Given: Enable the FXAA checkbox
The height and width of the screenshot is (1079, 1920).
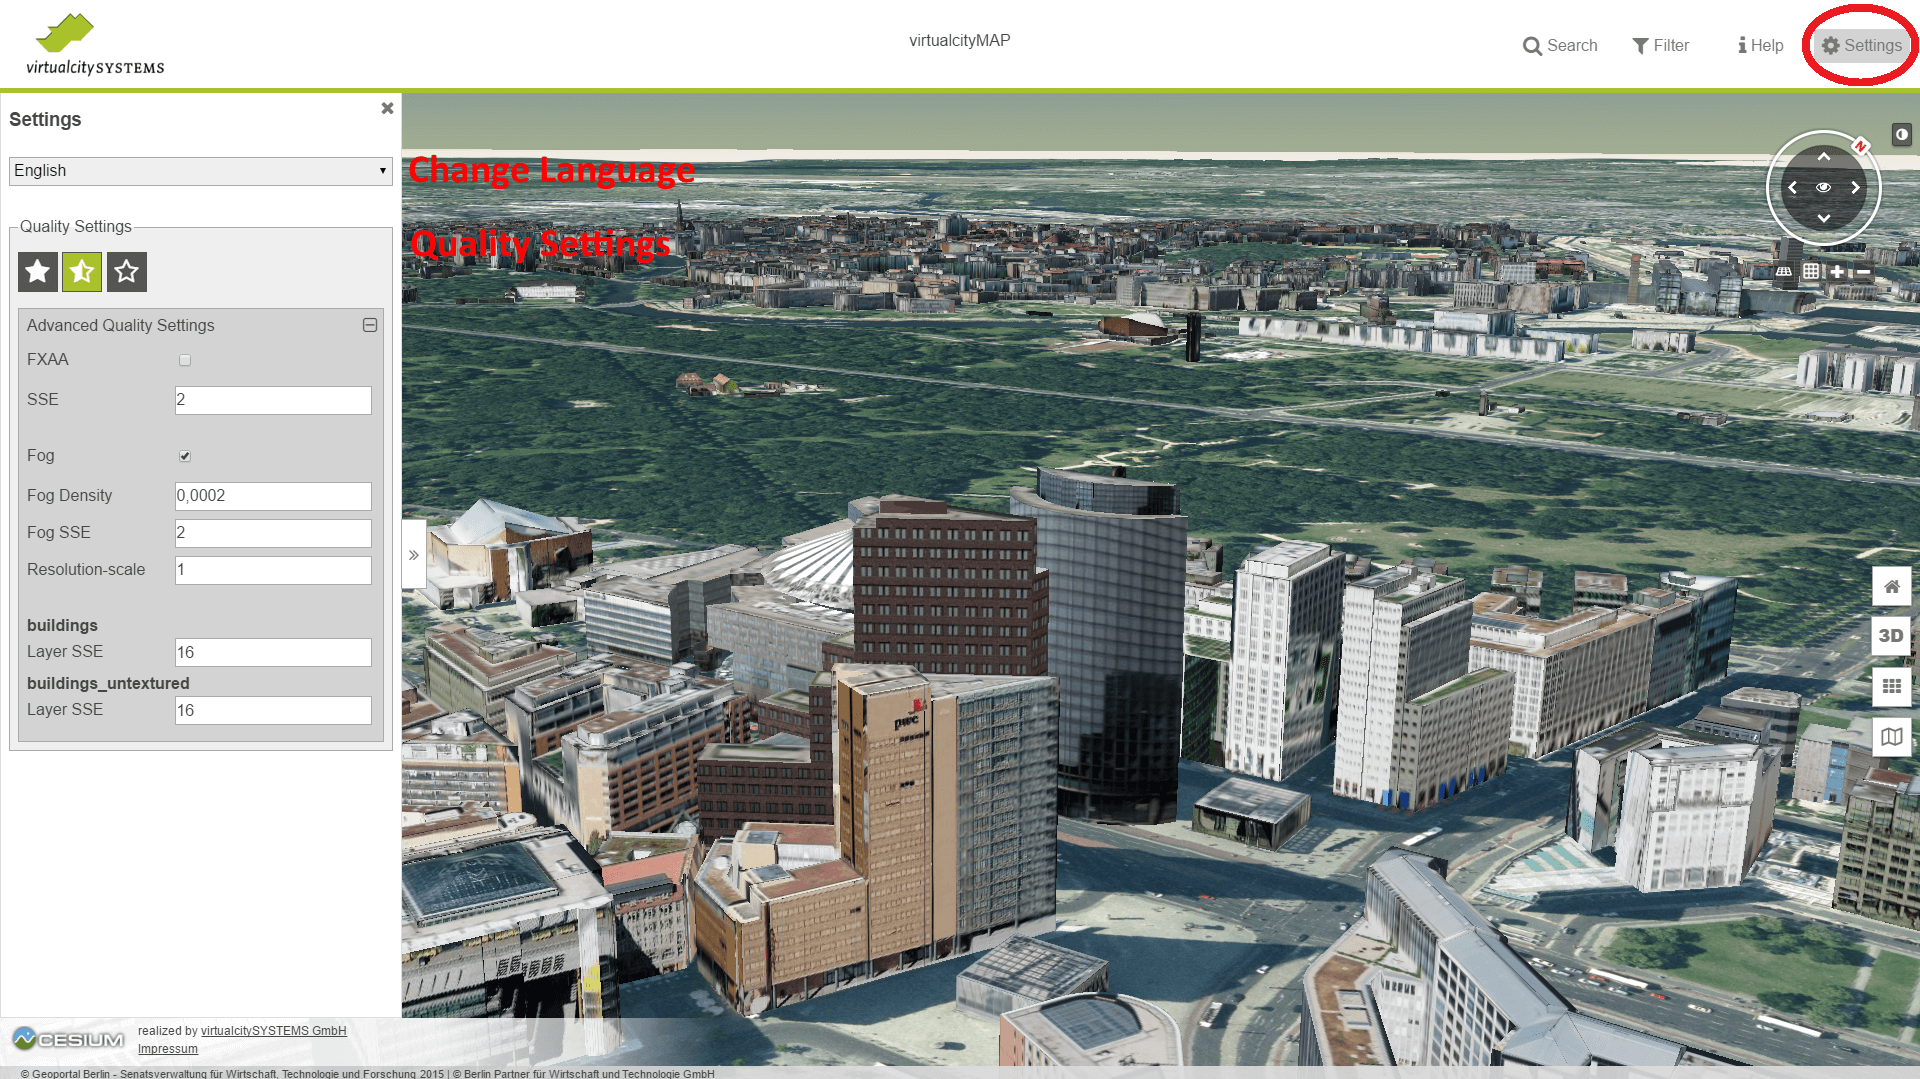Looking at the screenshot, I should point(185,360).
